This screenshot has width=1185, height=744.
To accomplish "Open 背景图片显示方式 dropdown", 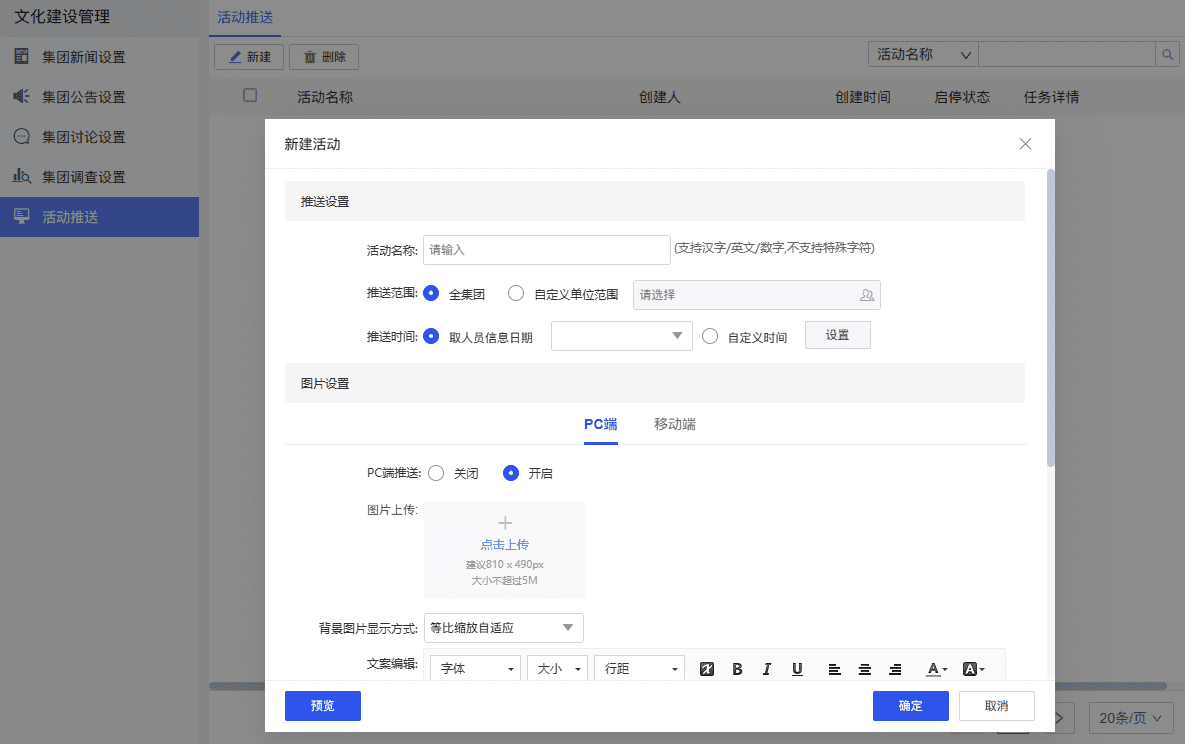I will pos(503,628).
